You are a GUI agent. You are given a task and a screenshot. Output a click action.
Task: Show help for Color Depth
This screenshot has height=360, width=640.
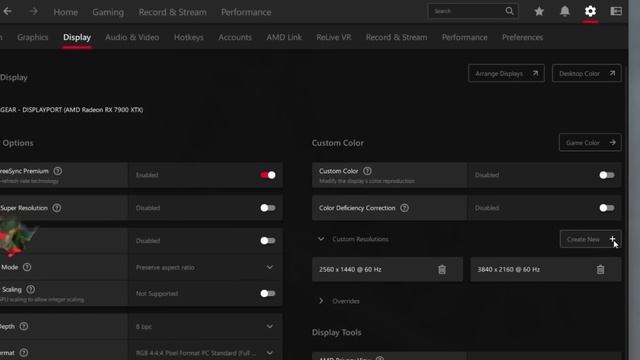24,326
